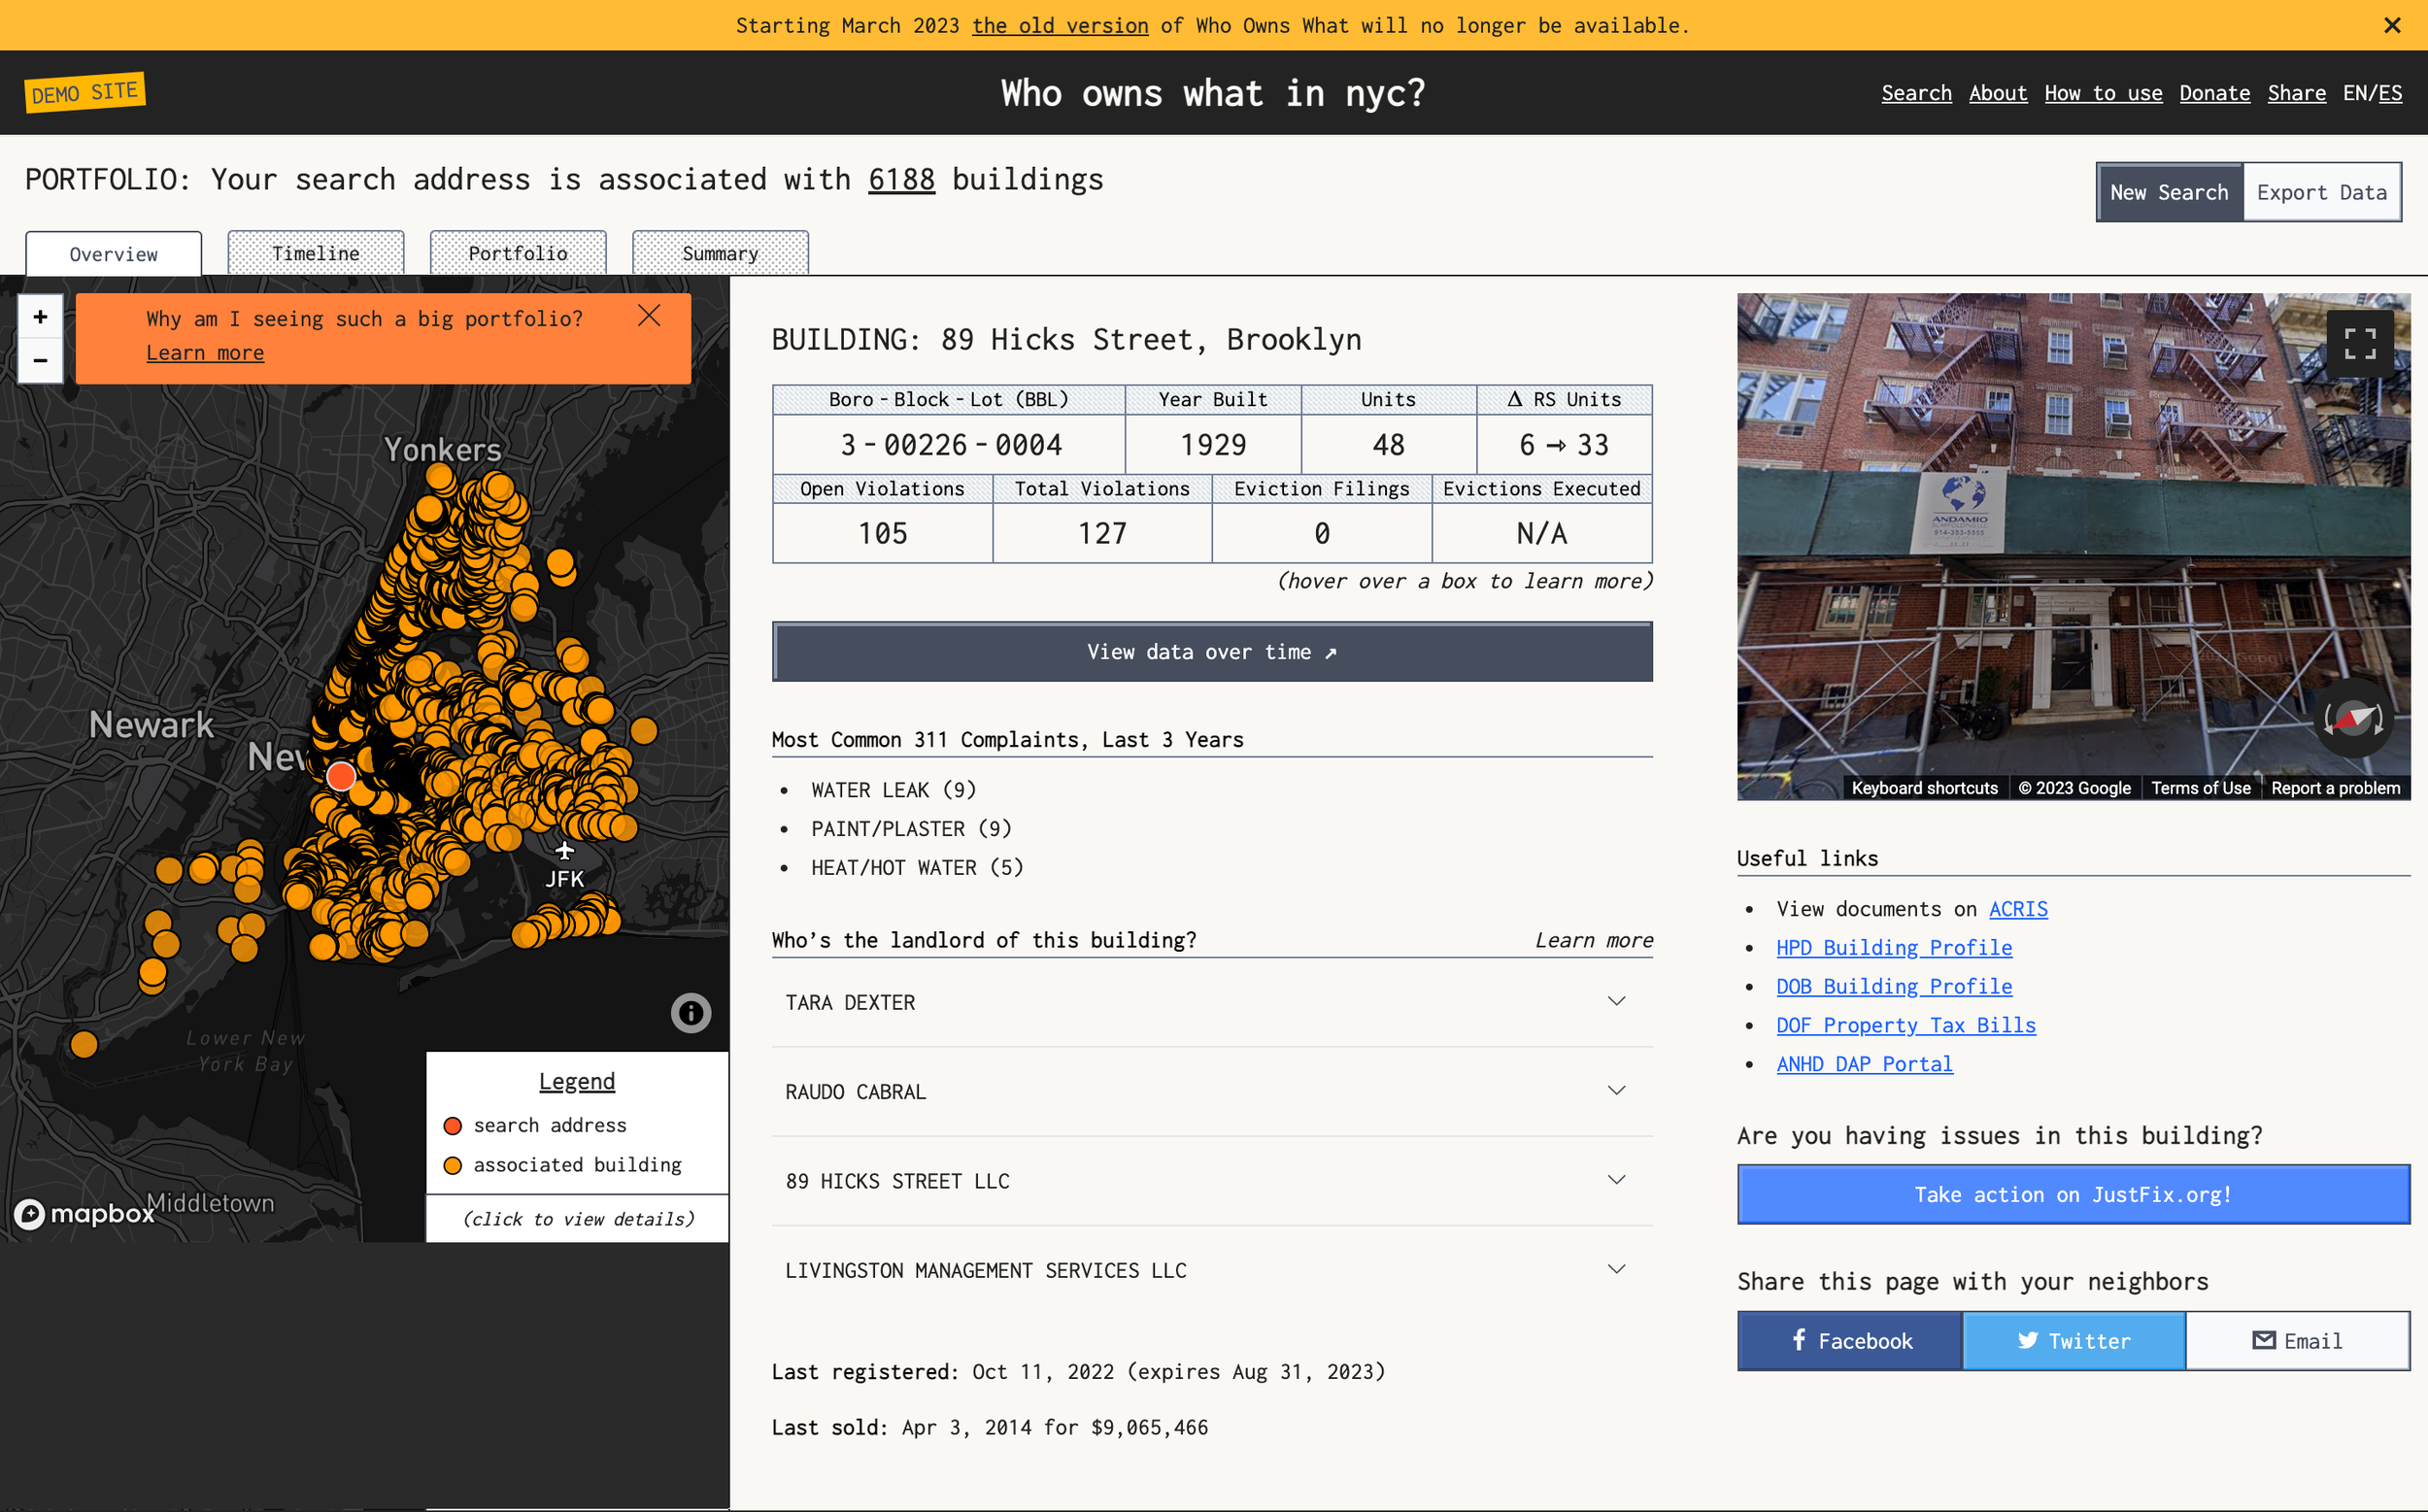Click the red search address marker

[x=341, y=775]
